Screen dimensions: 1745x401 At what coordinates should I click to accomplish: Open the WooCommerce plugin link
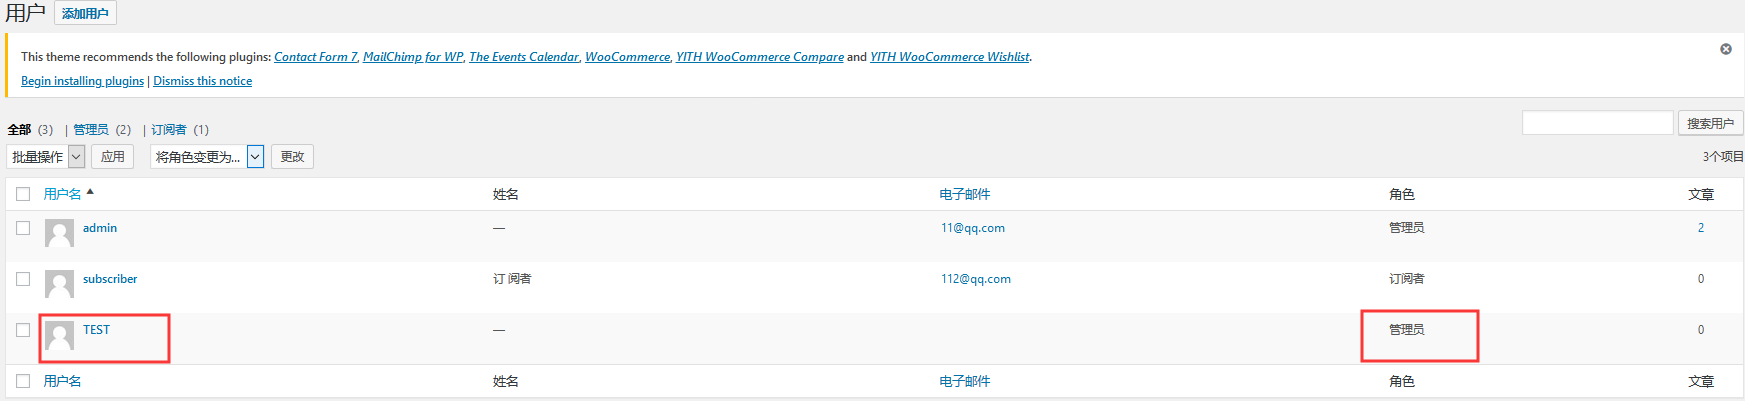coord(627,57)
